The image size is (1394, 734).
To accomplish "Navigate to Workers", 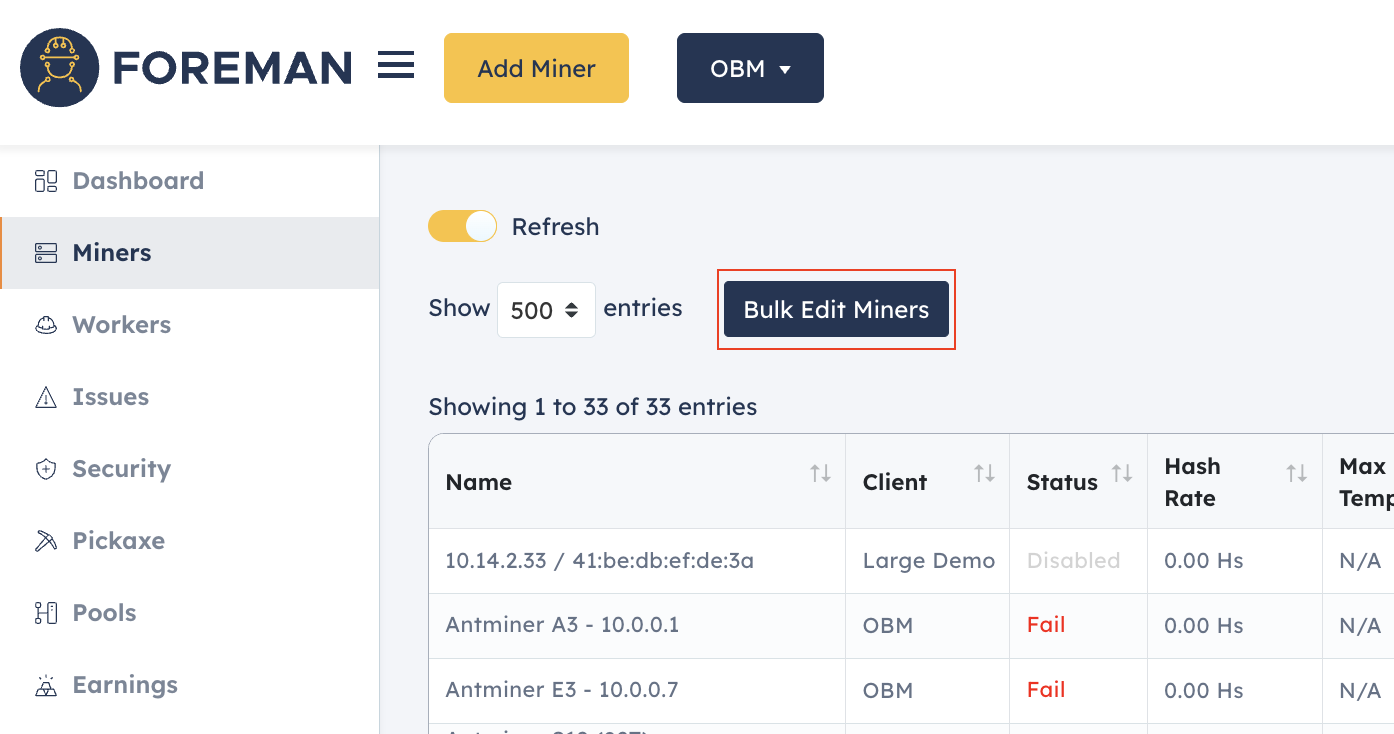I will 122,325.
